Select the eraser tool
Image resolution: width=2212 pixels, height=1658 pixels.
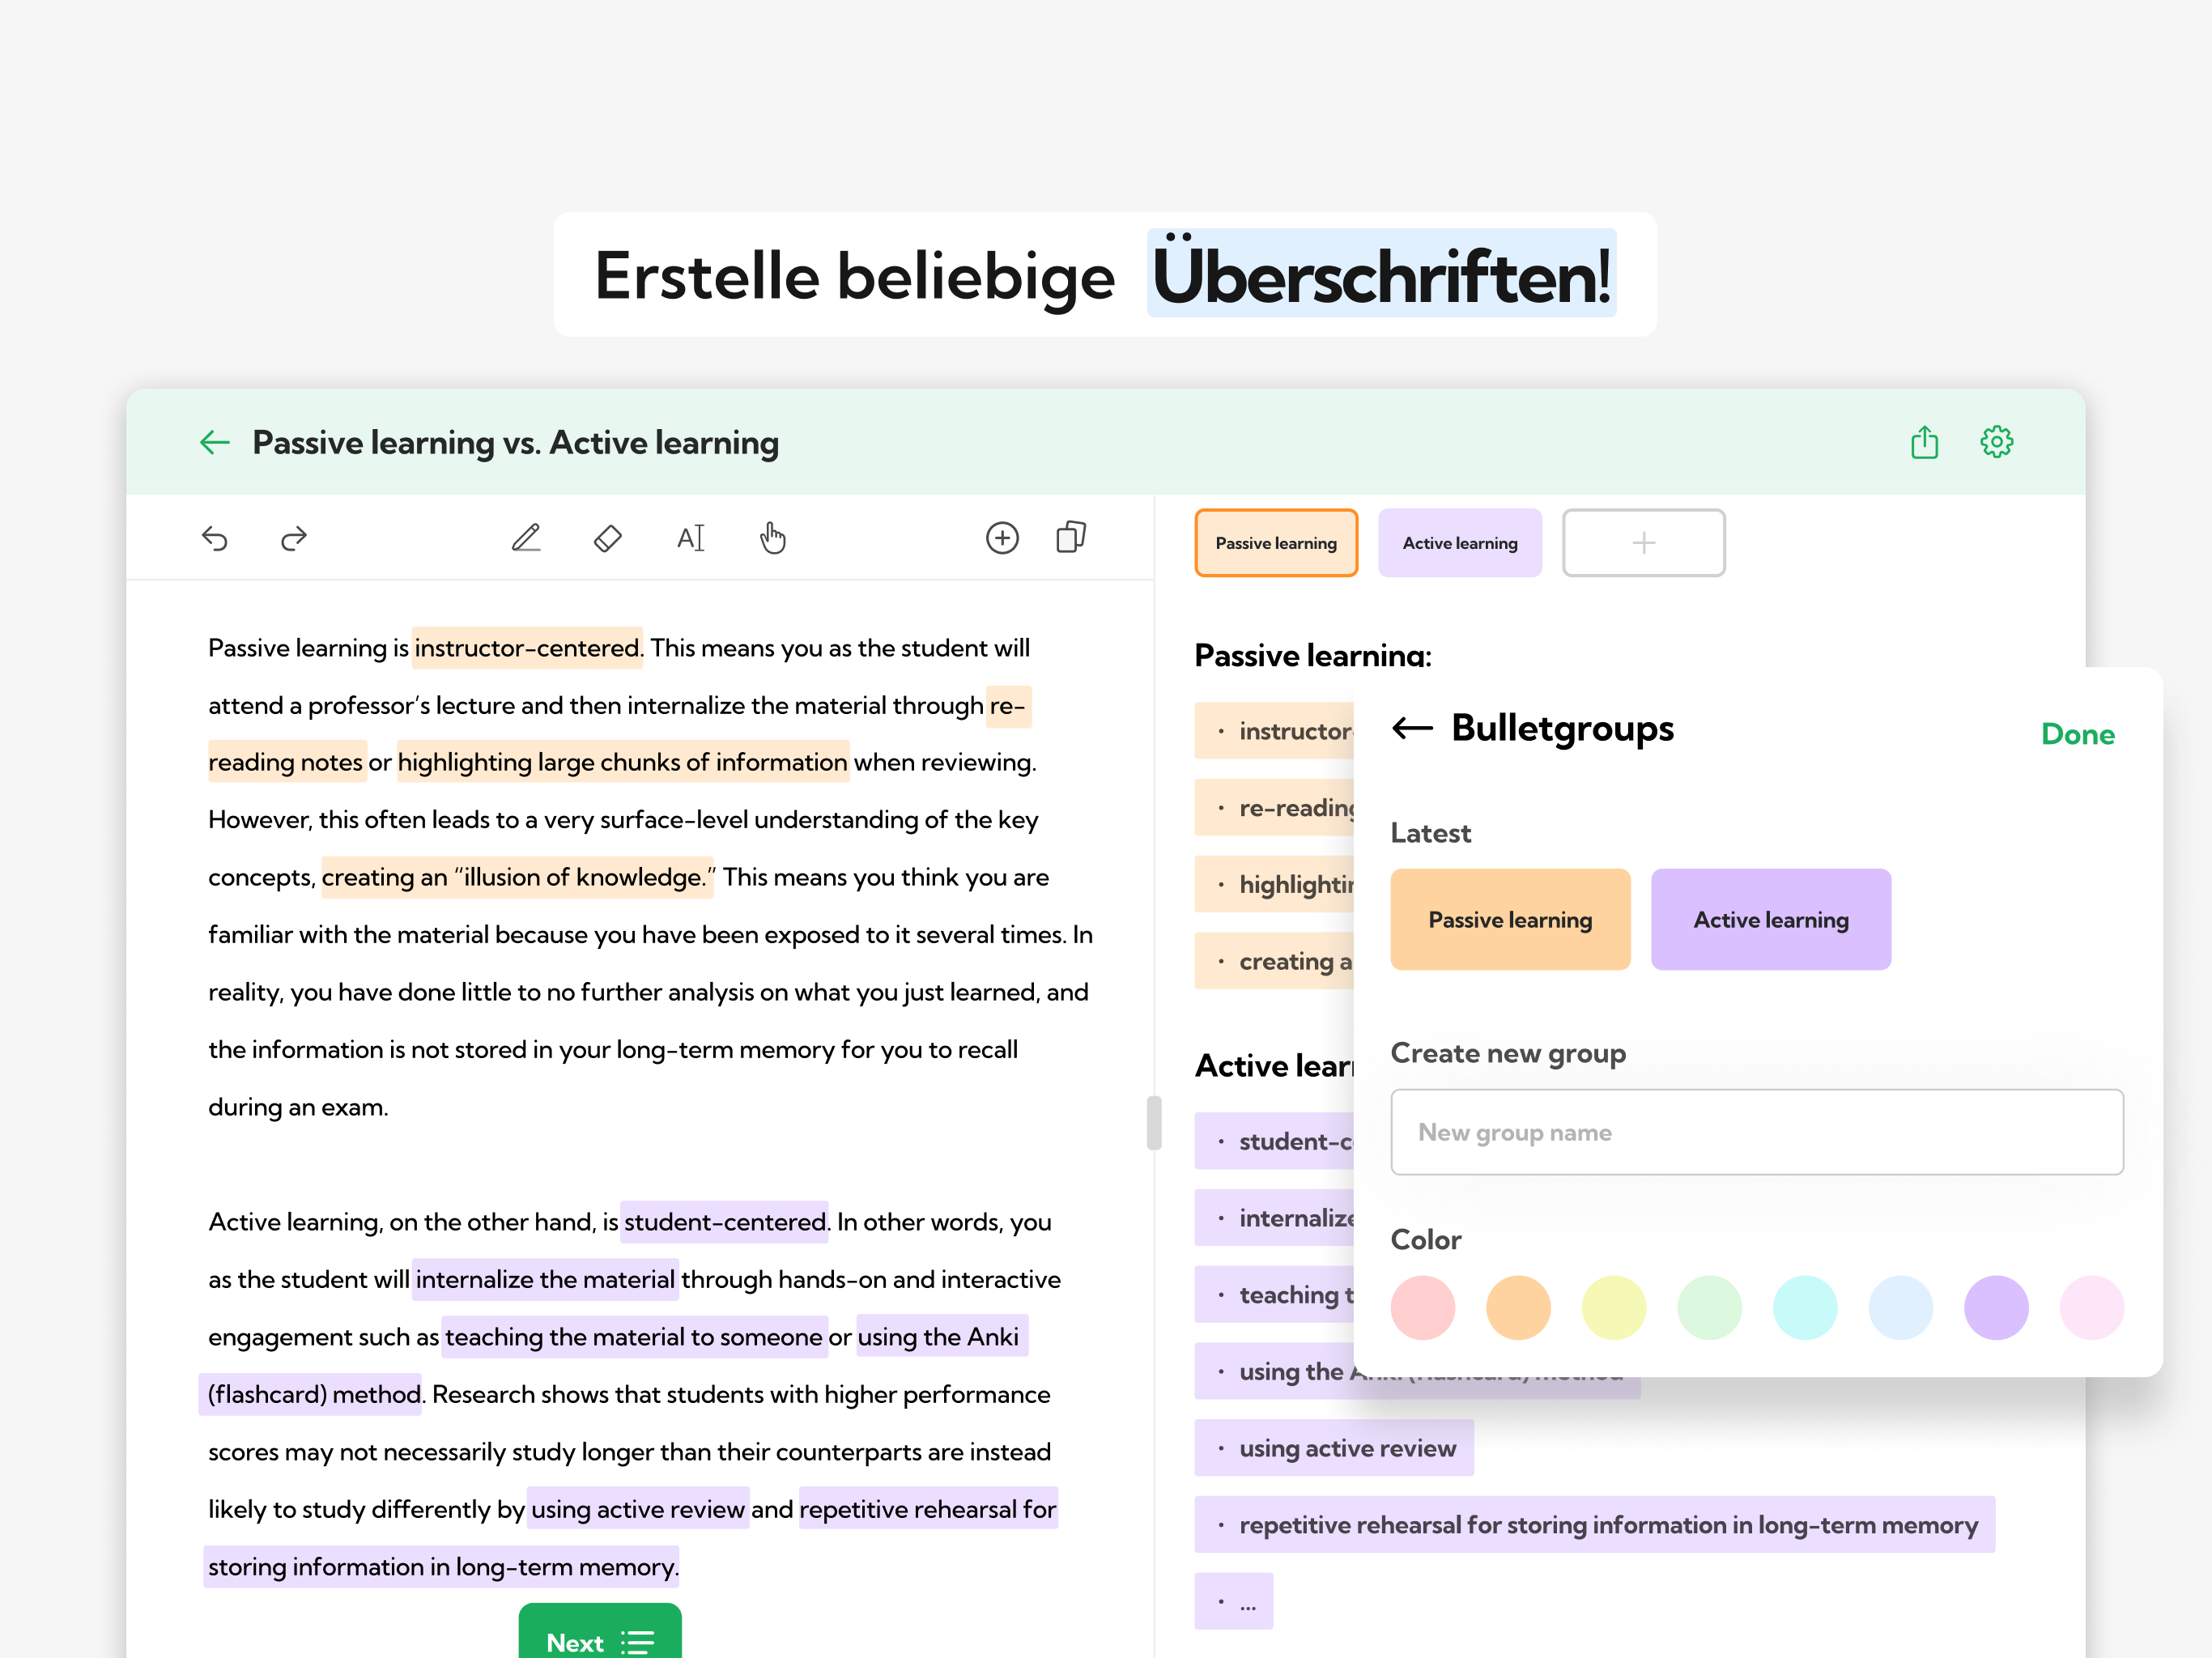tap(607, 538)
